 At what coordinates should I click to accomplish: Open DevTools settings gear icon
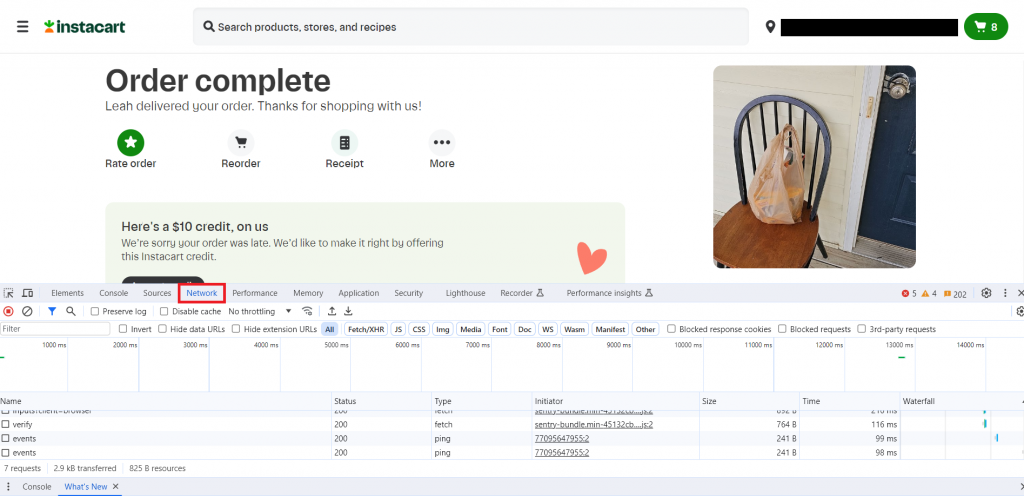tap(986, 293)
